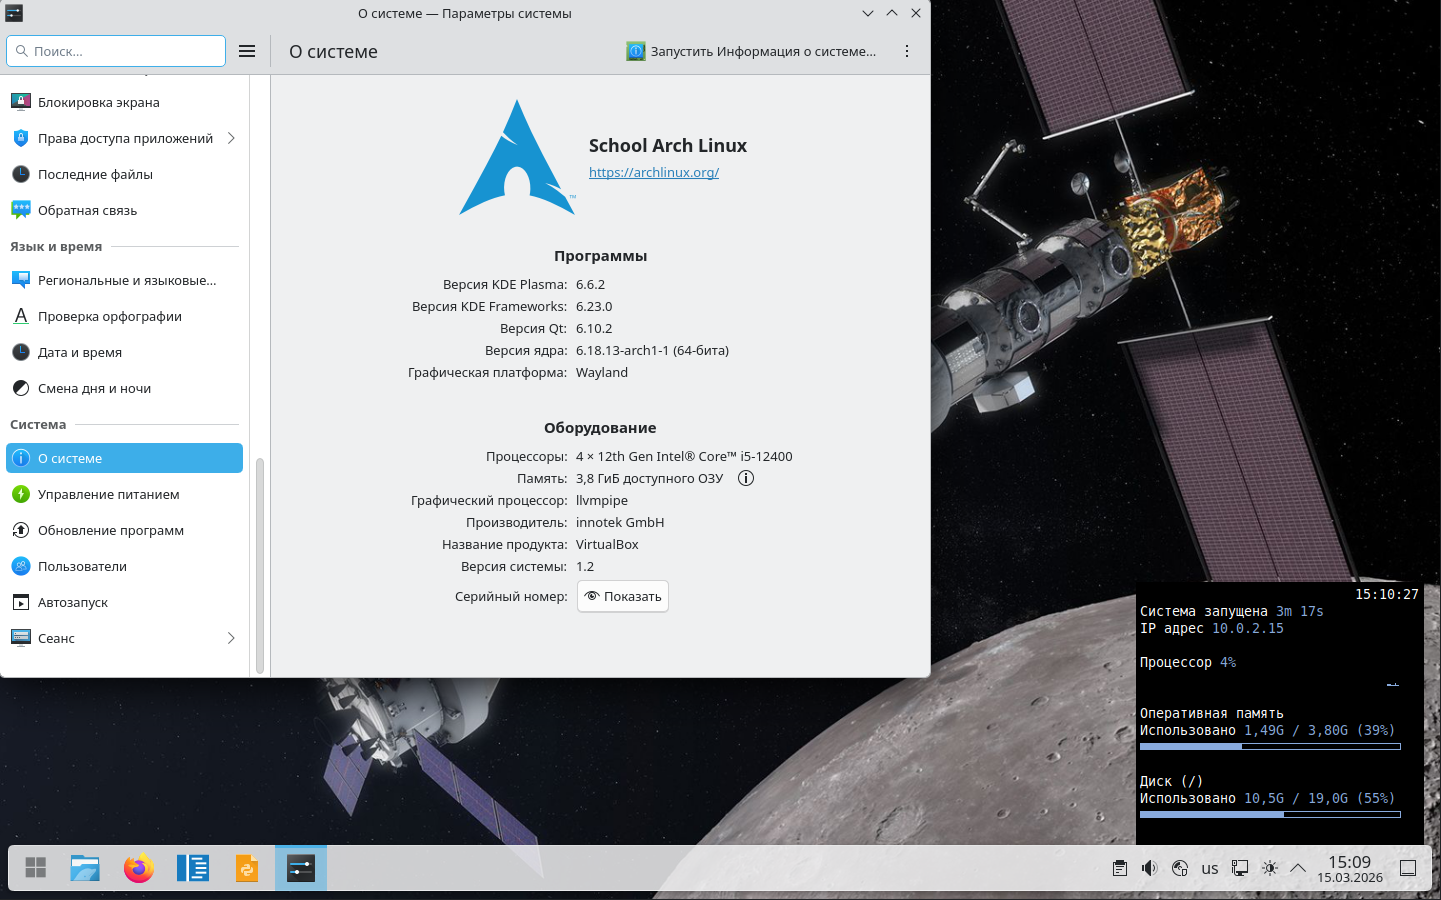Click Процессор 4% in desktop widget
The height and width of the screenshot is (900, 1441).
(1188, 662)
